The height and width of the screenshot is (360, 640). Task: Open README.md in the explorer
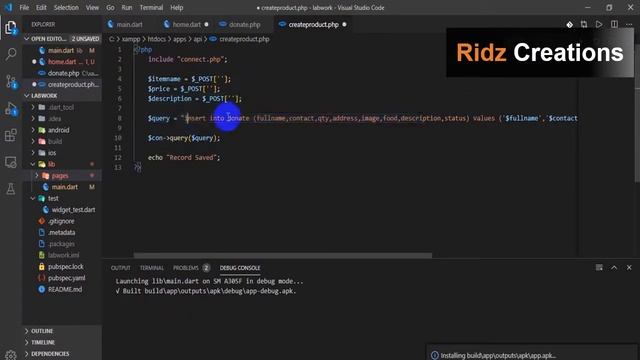(x=62, y=289)
